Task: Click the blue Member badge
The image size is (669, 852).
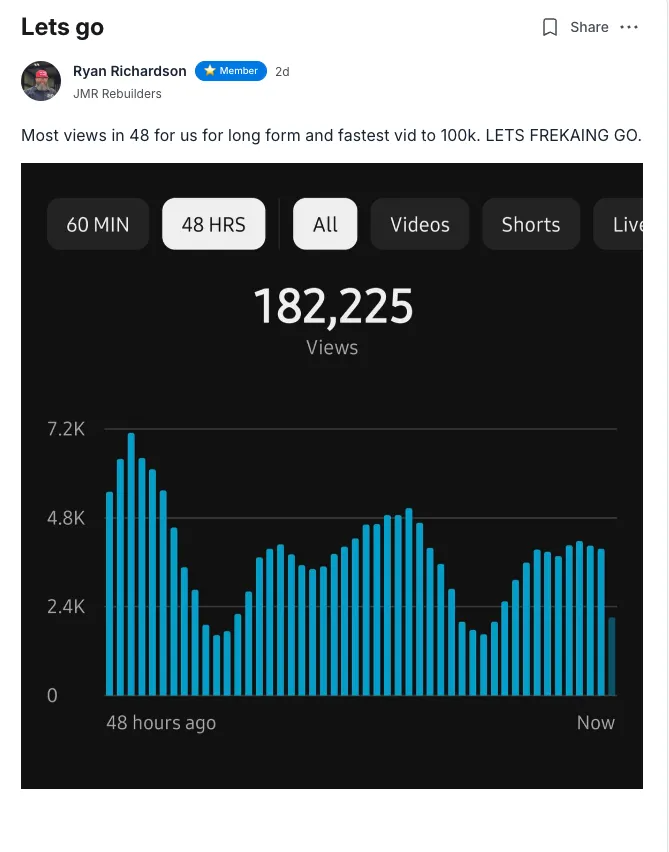Action: [x=231, y=71]
